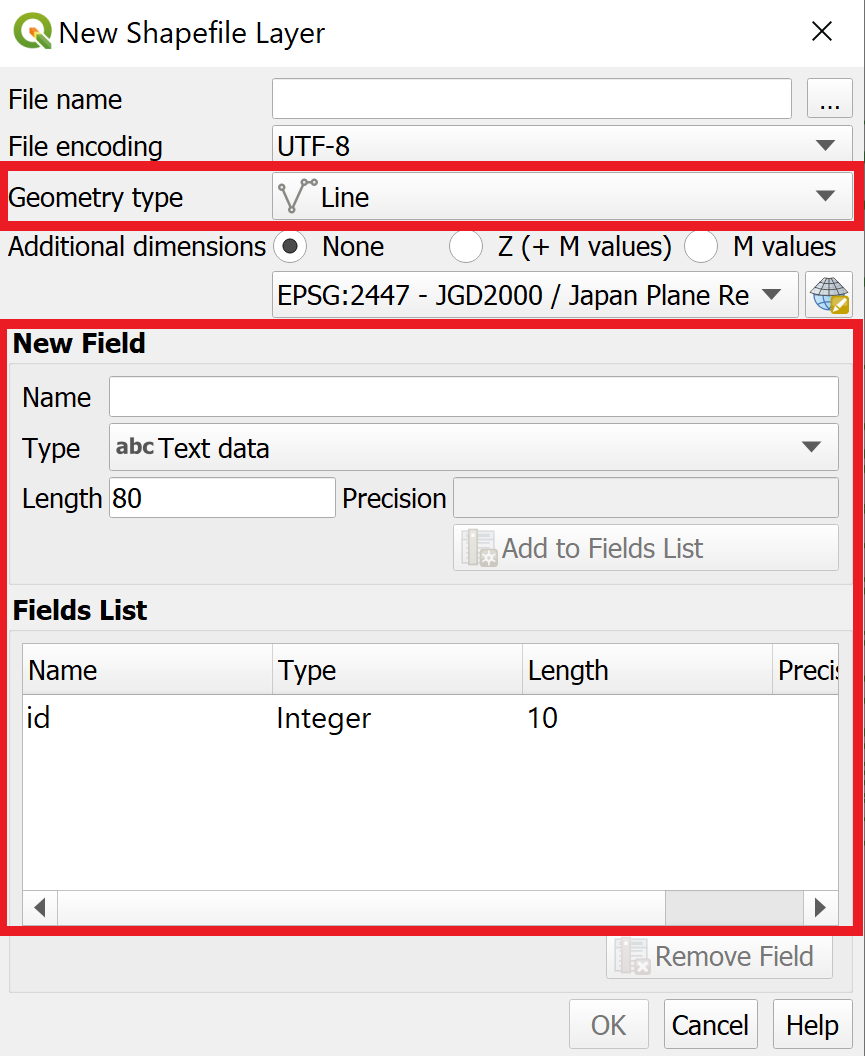
Task: Click the Cancel button
Action: pyautogui.click(x=711, y=1025)
